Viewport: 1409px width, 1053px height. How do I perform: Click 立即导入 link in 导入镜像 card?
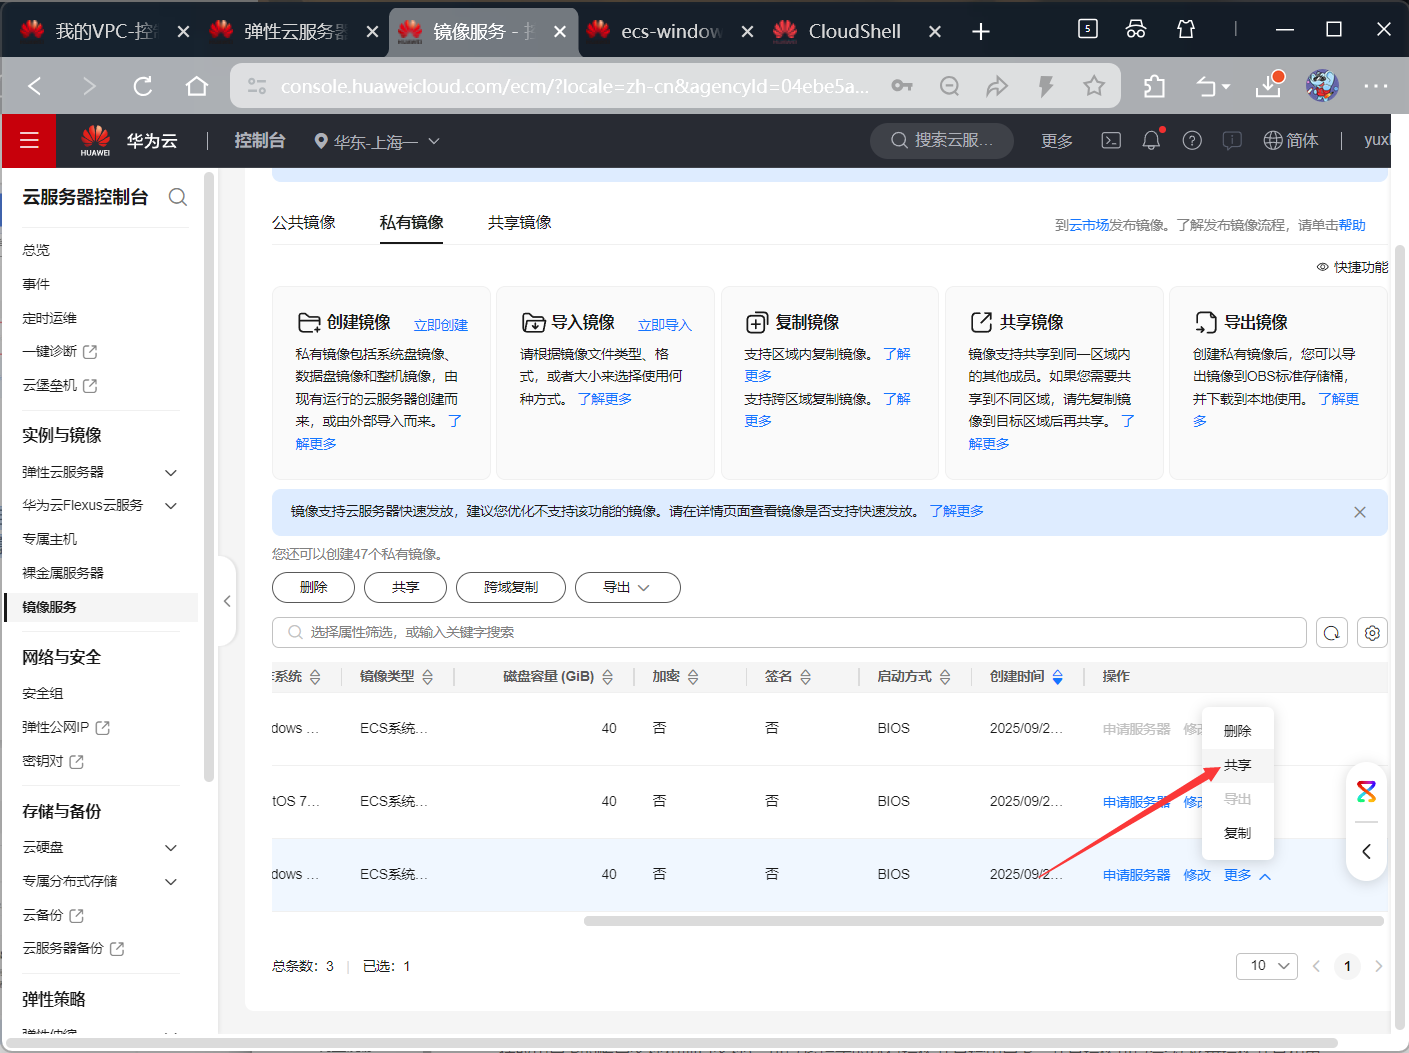(x=665, y=325)
